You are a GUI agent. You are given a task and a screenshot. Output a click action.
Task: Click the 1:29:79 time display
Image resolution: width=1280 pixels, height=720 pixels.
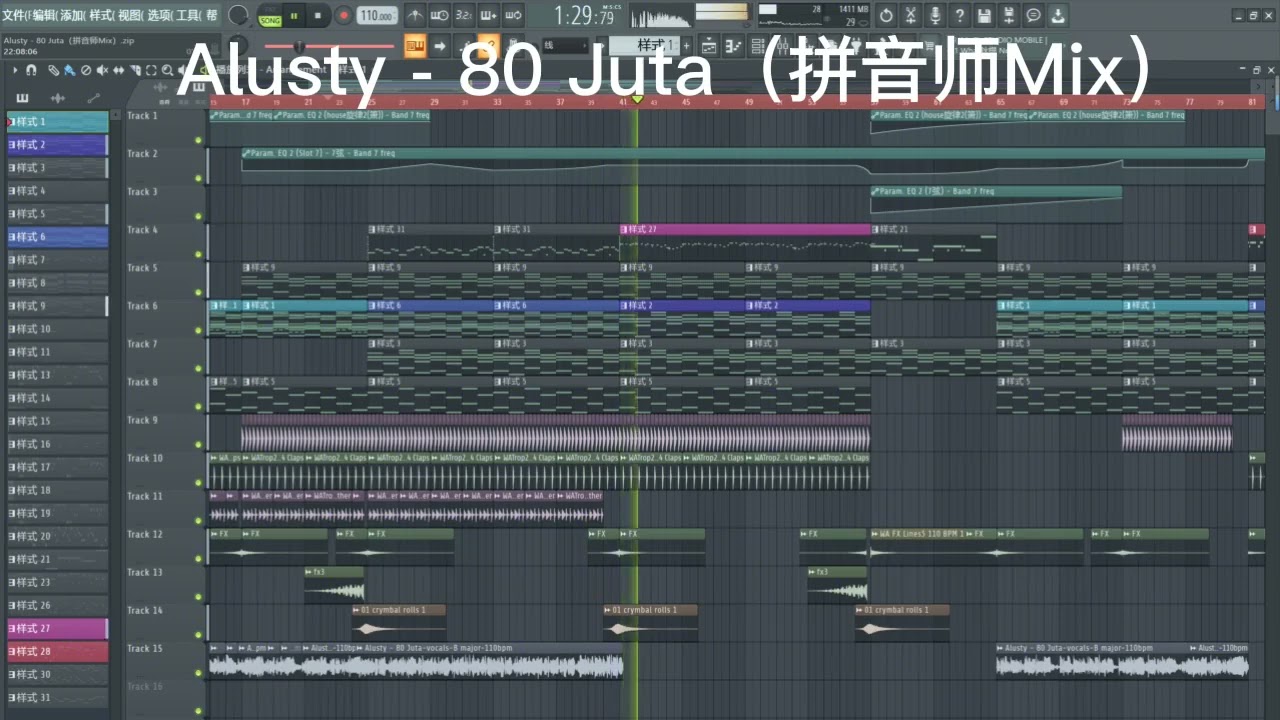click(x=584, y=16)
